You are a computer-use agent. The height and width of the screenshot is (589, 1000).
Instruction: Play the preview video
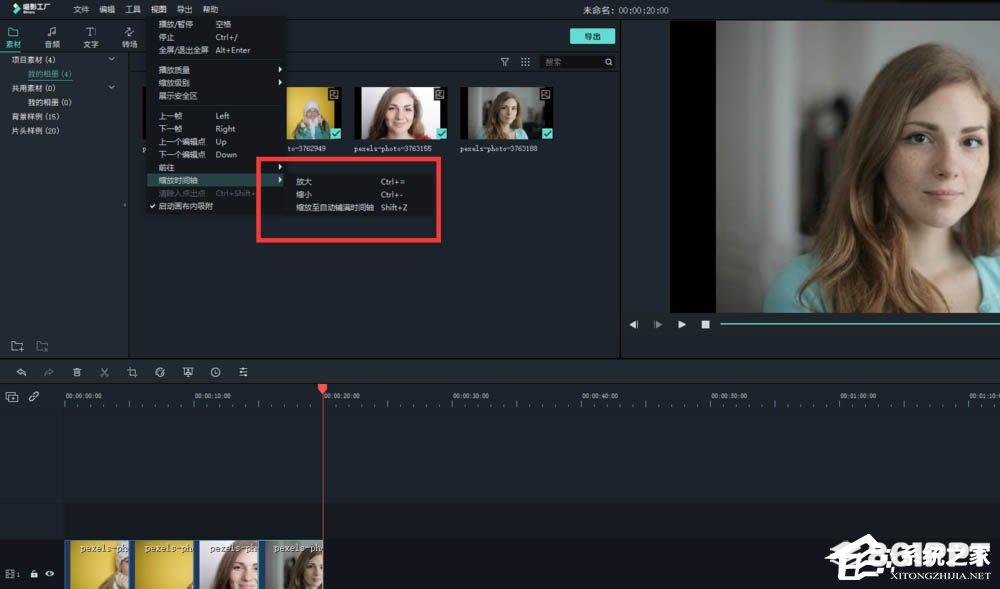[682, 324]
